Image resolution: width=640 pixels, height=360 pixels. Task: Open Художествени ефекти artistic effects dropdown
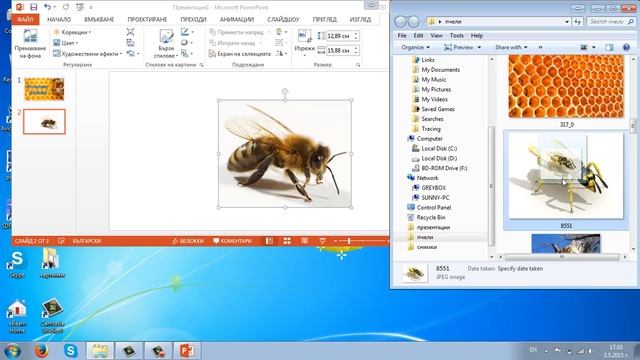click(x=88, y=53)
